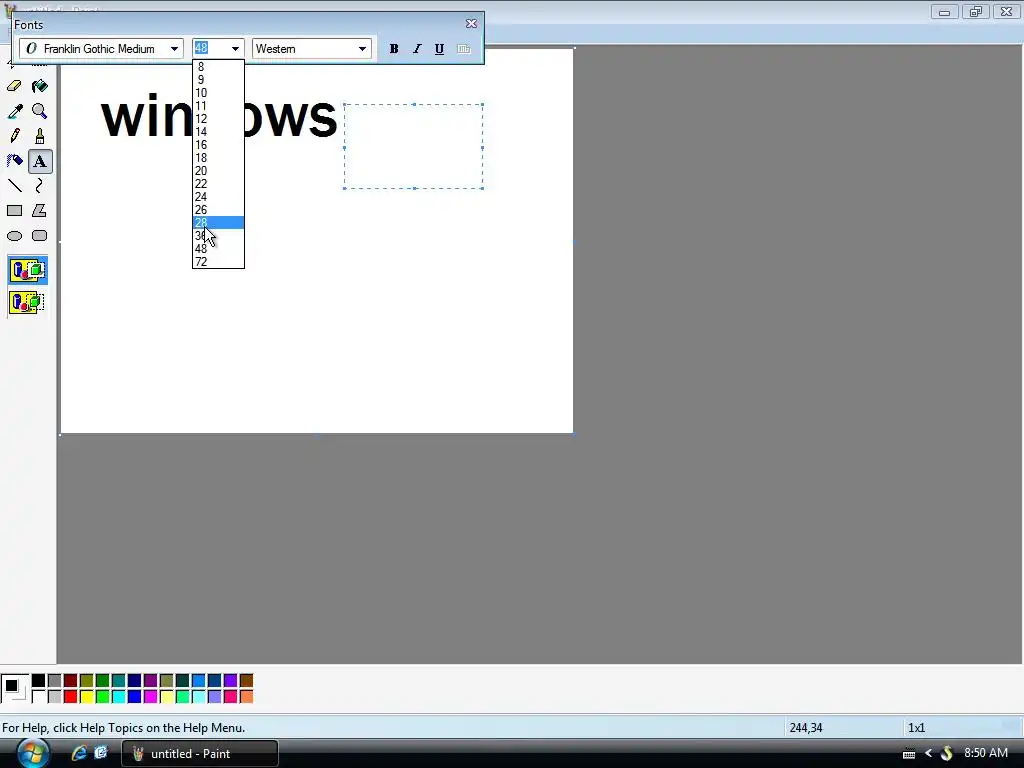Choose font size 24 from list
Image resolution: width=1024 pixels, height=768 pixels.
(x=218, y=197)
